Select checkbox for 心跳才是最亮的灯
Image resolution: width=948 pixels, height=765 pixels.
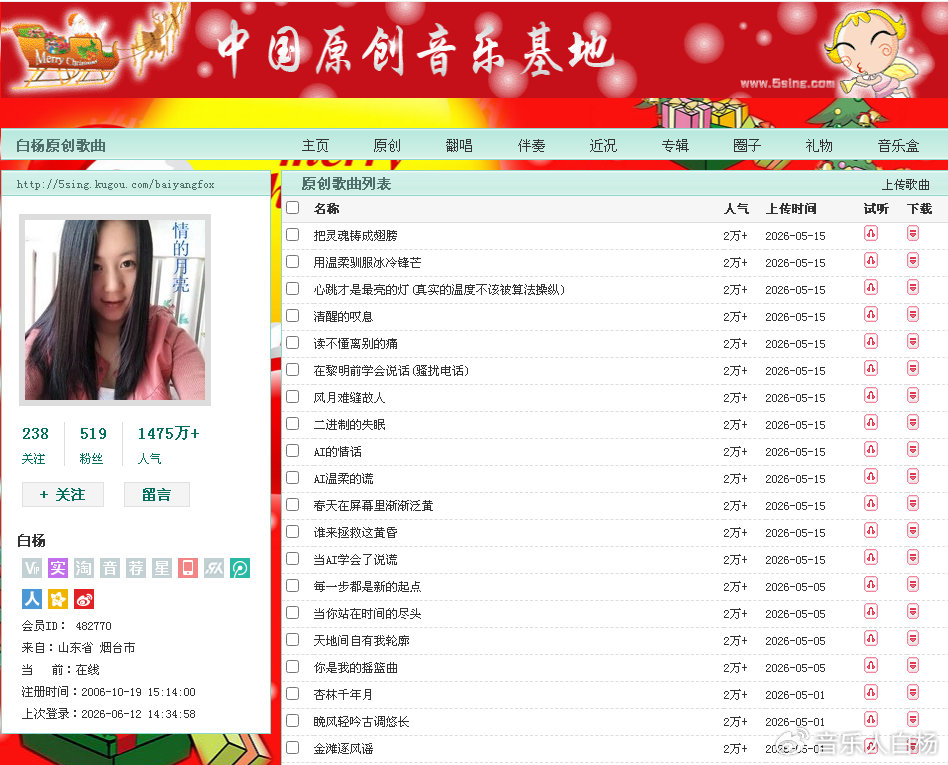coord(293,288)
